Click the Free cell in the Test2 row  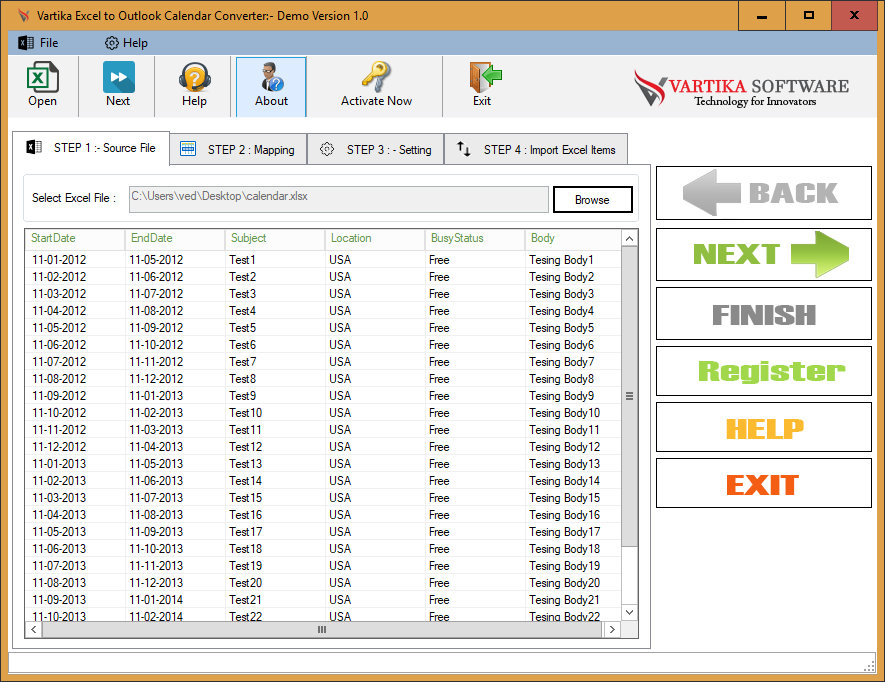(x=475, y=277)
